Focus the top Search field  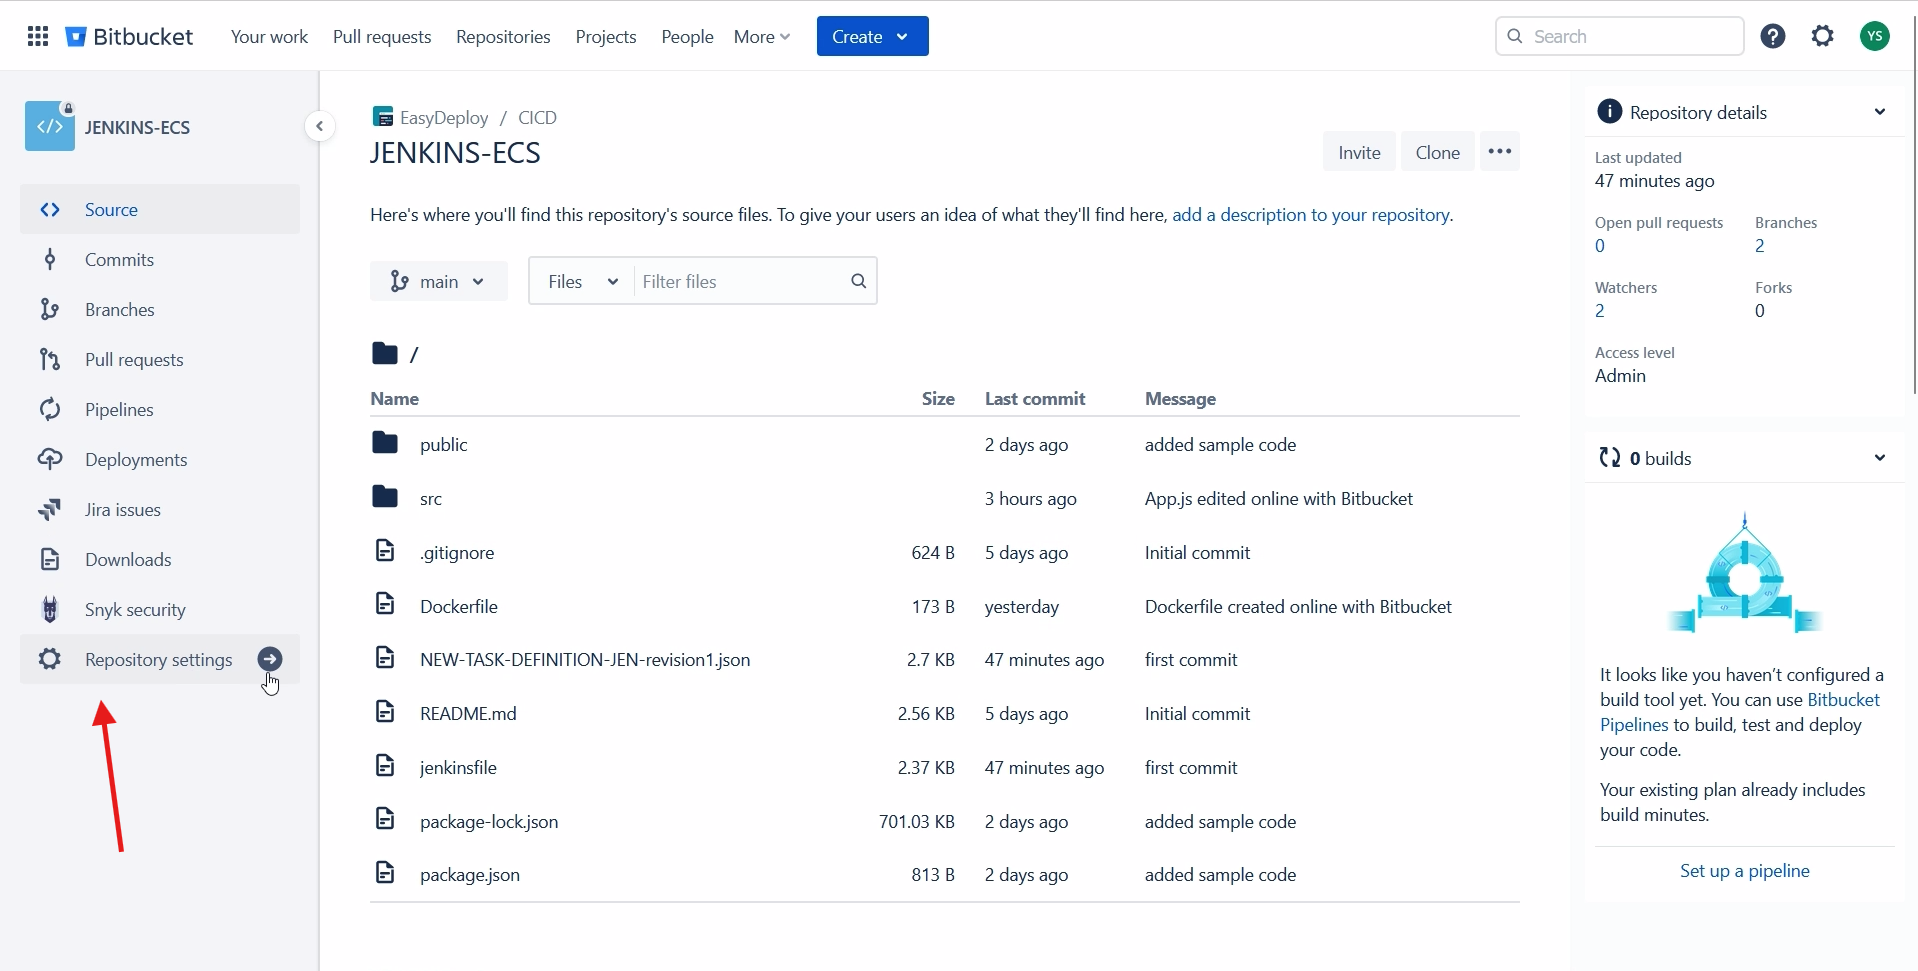pyautogui.click(x=1620, y=37)
